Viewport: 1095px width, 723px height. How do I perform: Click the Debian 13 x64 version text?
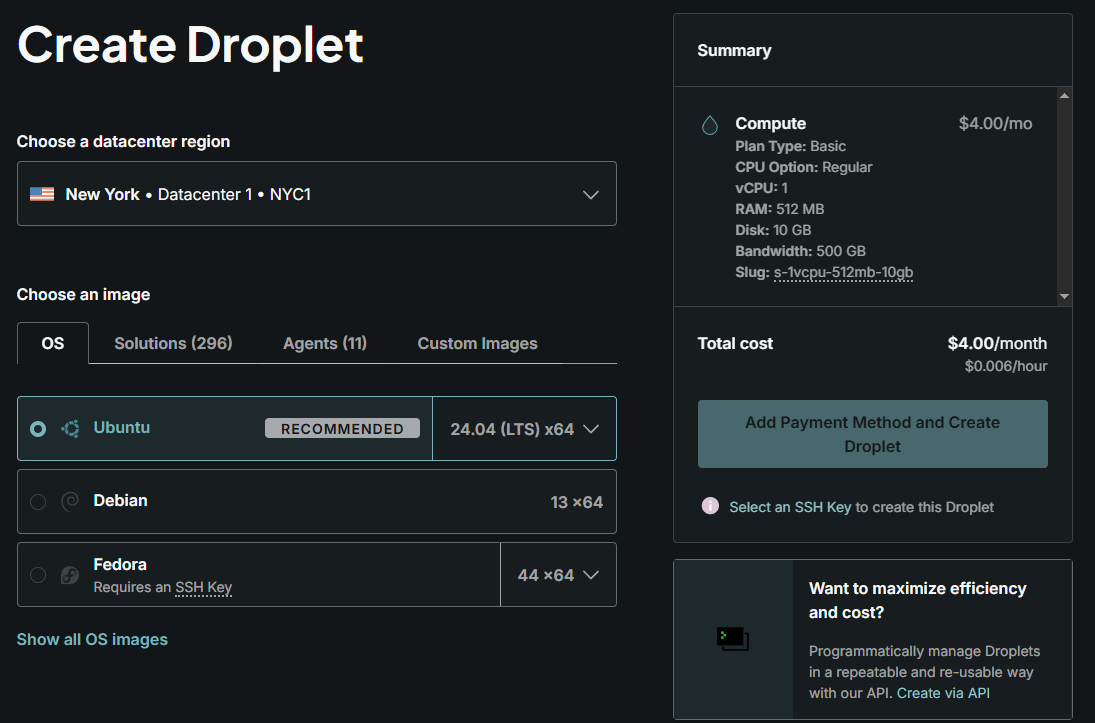pyautogui.click(x=576, y=502)
